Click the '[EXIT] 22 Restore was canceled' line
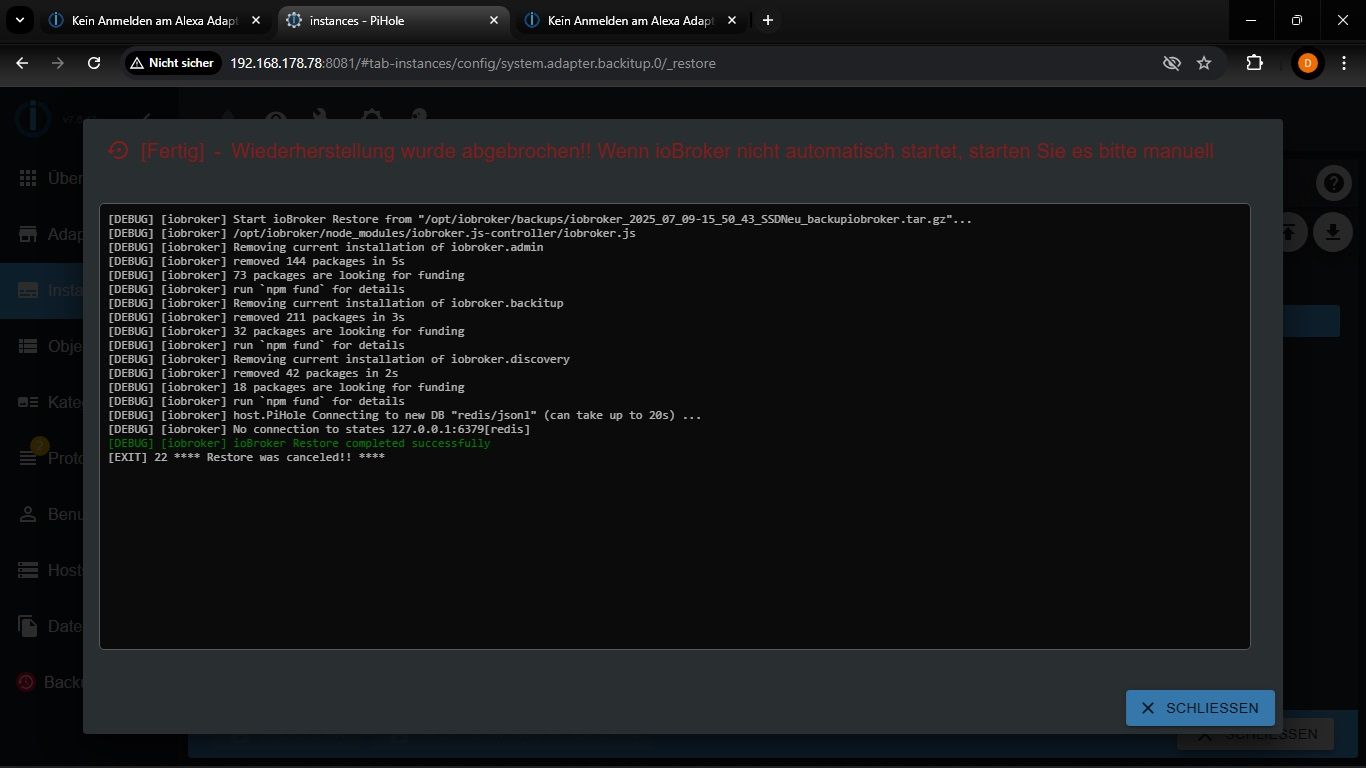 pyautogui.click(x=246, y=457)
